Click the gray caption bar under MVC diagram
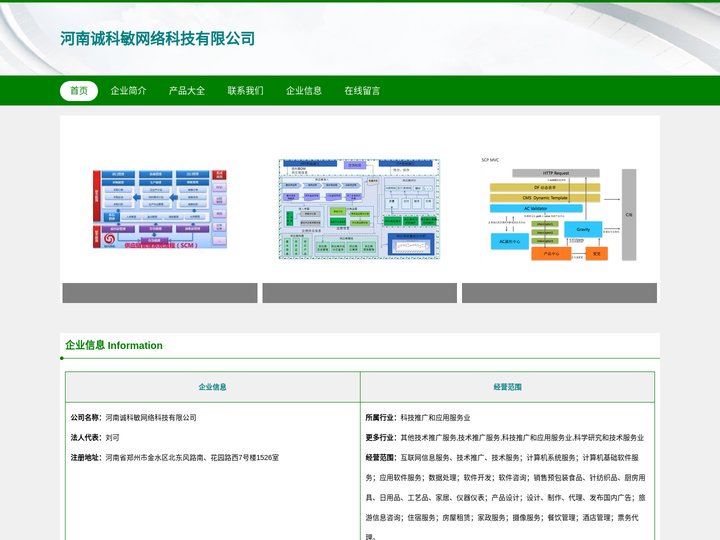Screen dimensions: 720x540 click(x=559, y=293)
